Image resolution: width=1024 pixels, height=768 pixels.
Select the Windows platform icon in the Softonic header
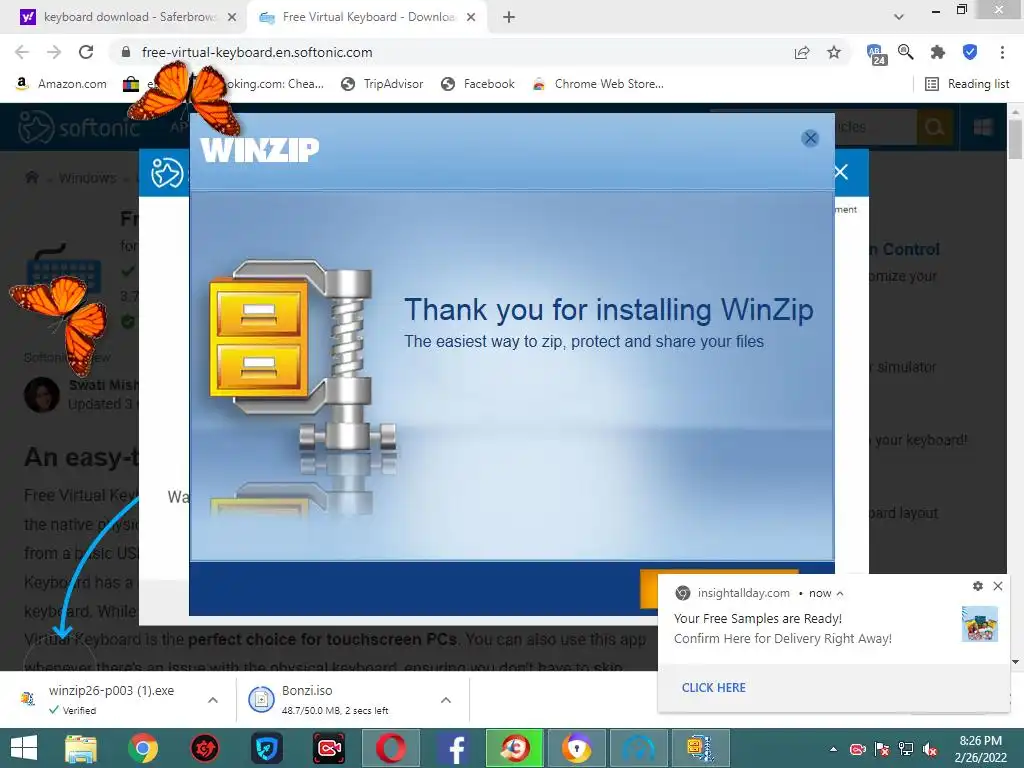[983, 127]
